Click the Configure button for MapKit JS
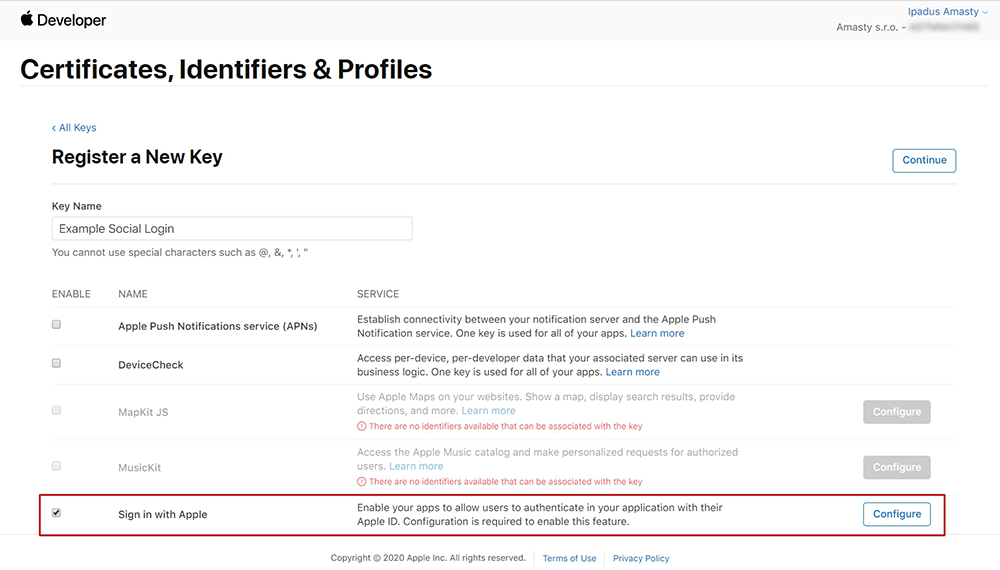Screen dimensions: 1000x570 (897, 412)
